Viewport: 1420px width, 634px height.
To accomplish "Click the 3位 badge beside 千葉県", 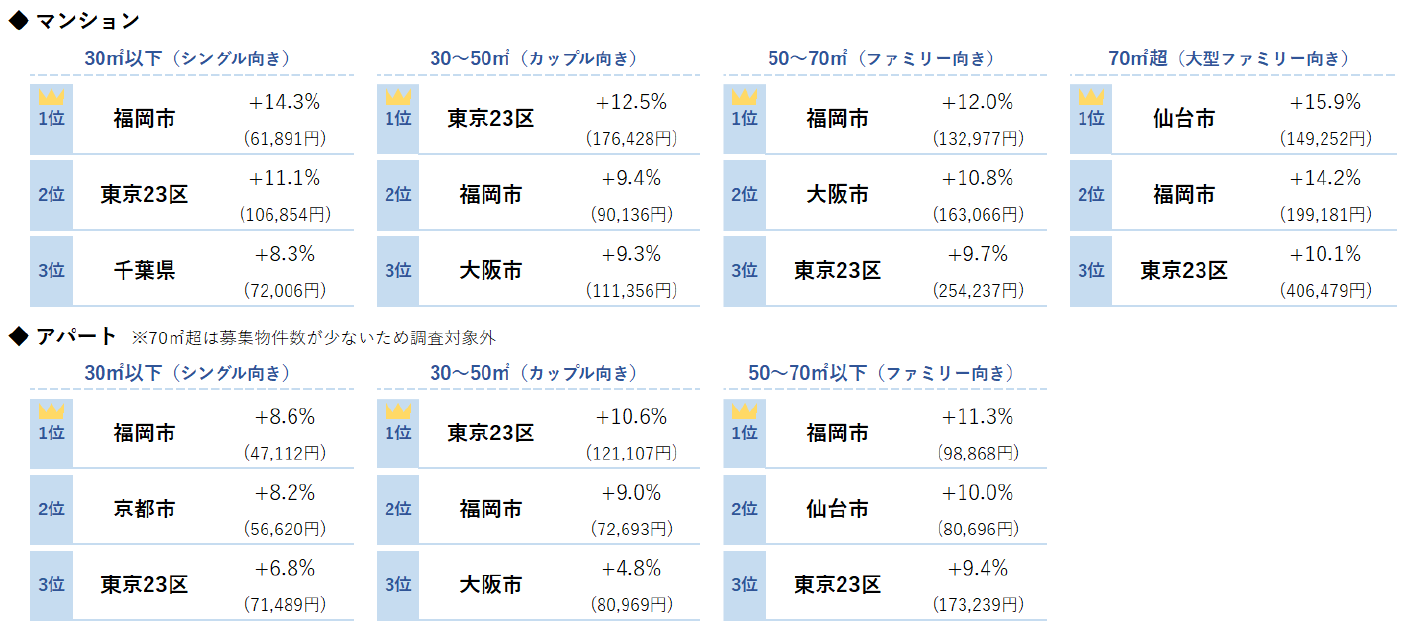I will pos(51,270).
